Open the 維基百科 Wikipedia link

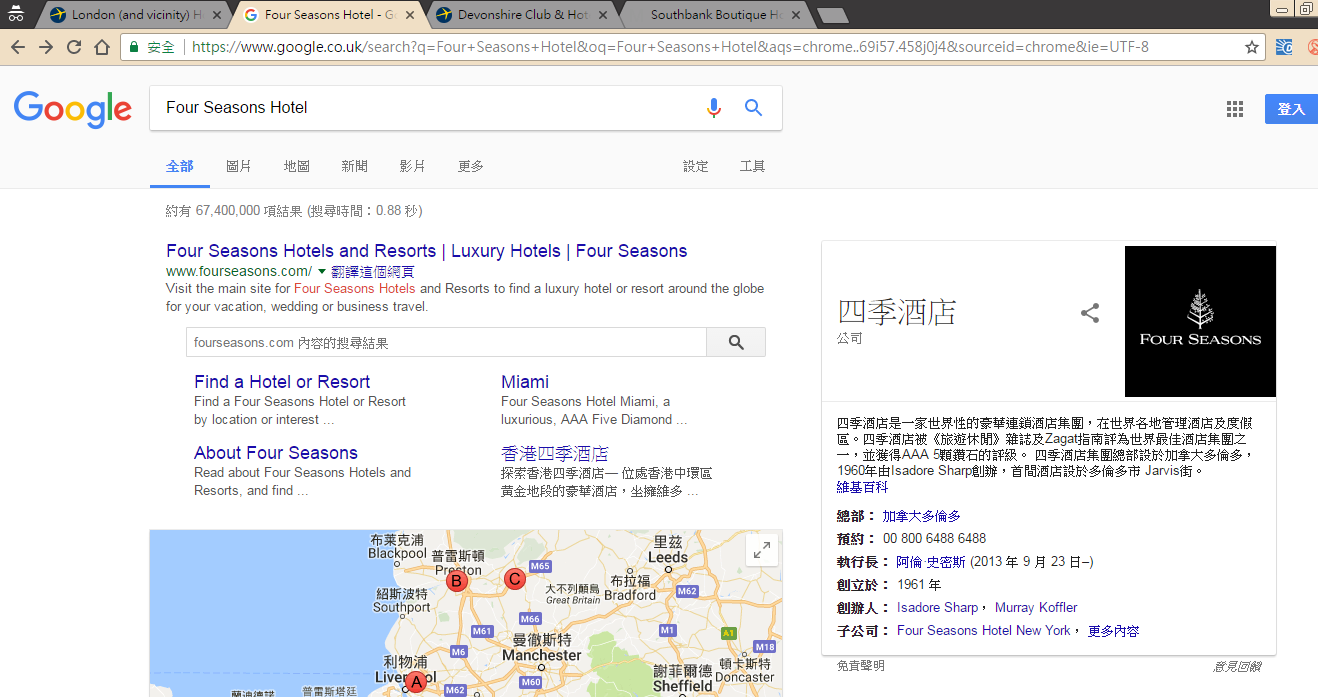(862, 487)
